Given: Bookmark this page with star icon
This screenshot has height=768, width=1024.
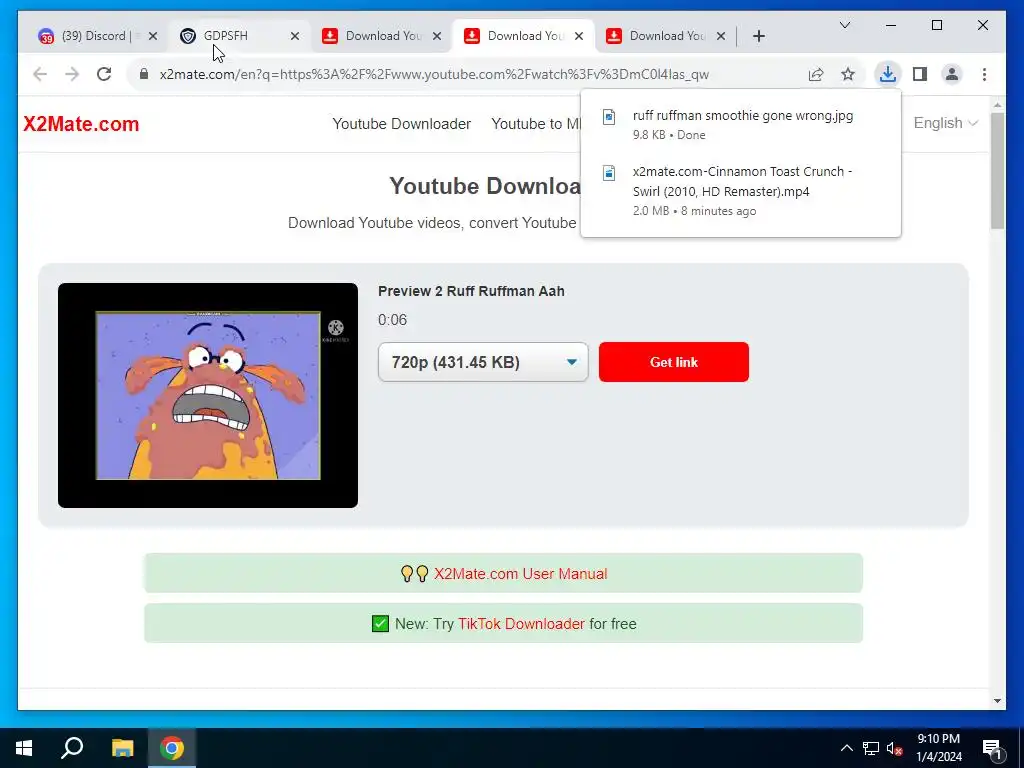Looking at the screenshot, I should point(848,74).
